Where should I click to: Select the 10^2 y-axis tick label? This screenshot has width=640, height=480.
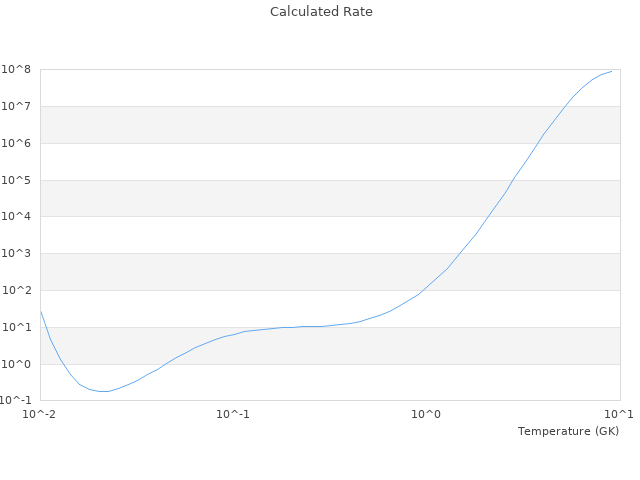[x=17, y=291]
